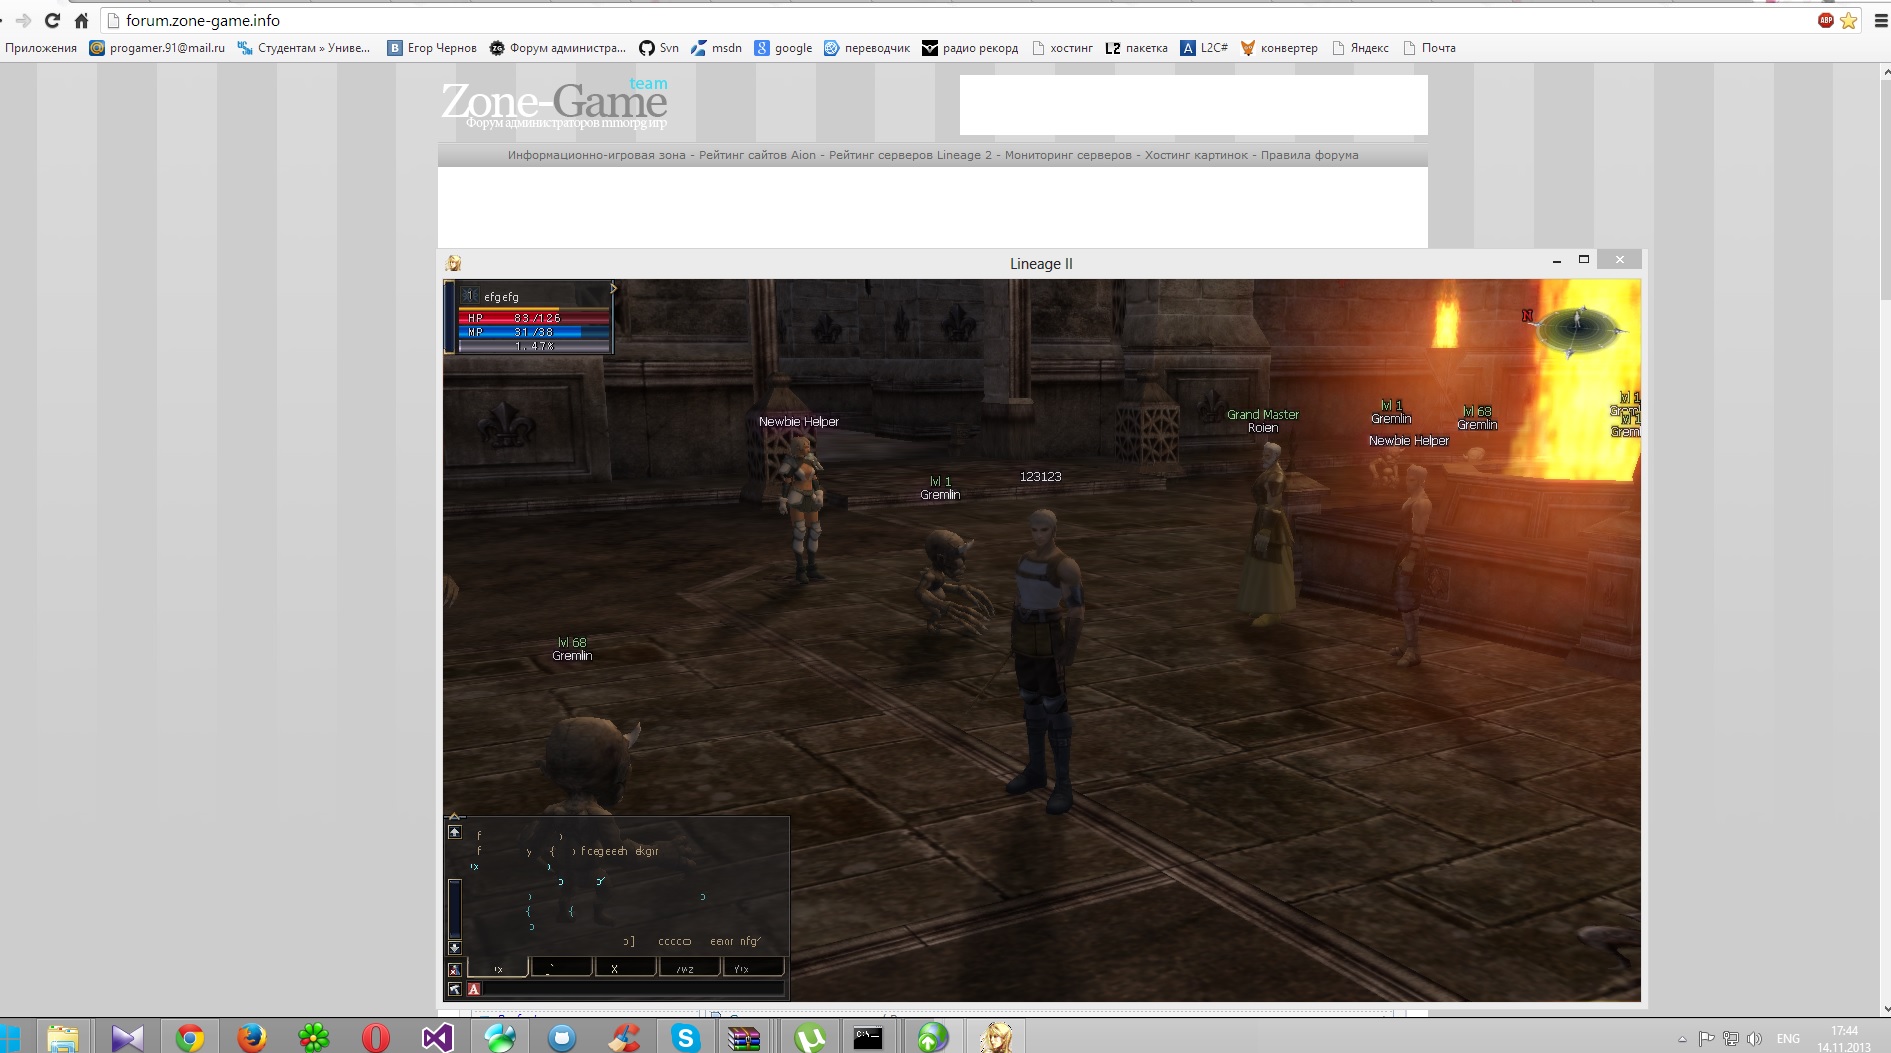
Task: Click the red A chat mode icon
Action: coord(474,989)
